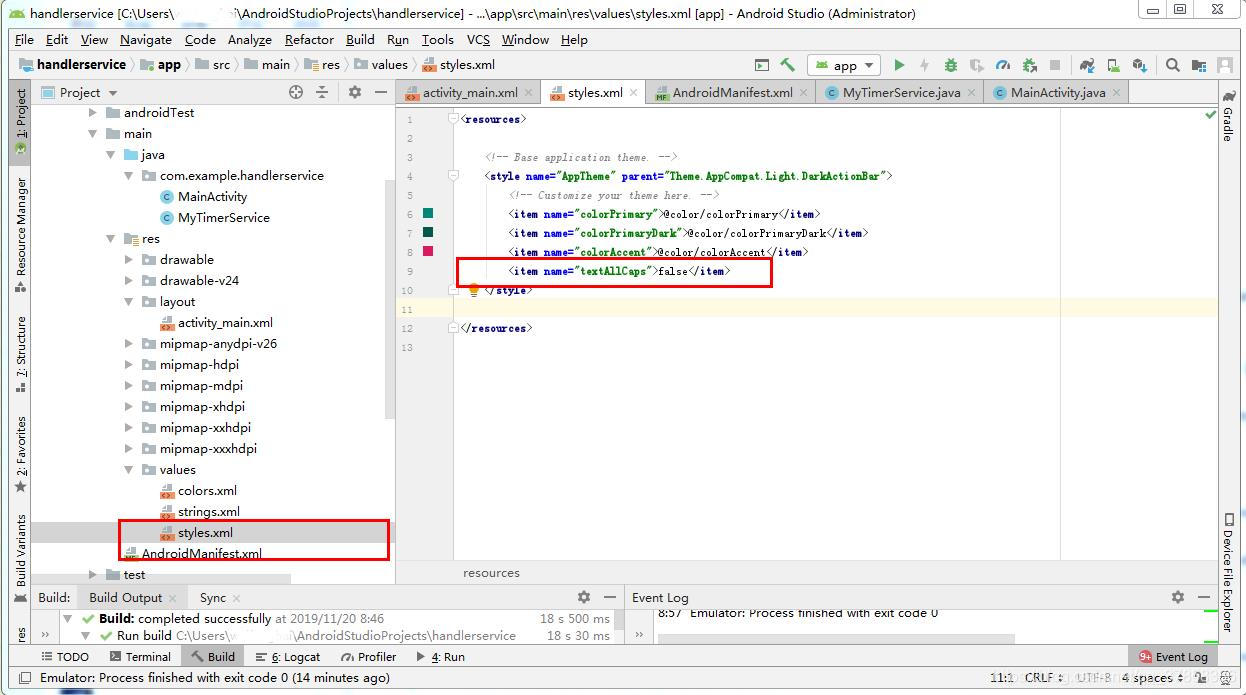This screenshot has width=1246, height=695.
Task: Select MyTimerService class in project tree
Action: click(223, 218)
